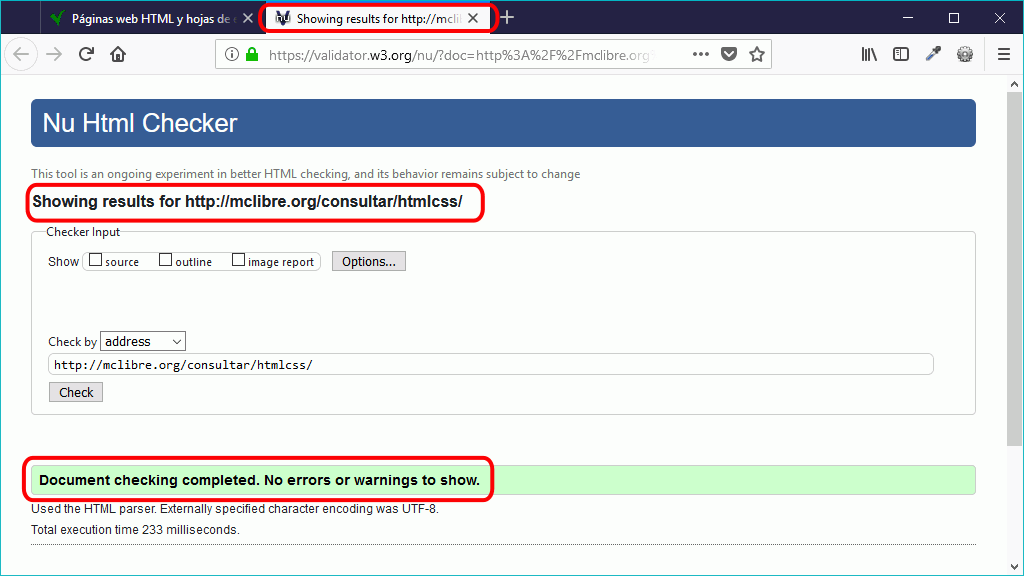
Task: Click the Check button
Action: point(76,392)
